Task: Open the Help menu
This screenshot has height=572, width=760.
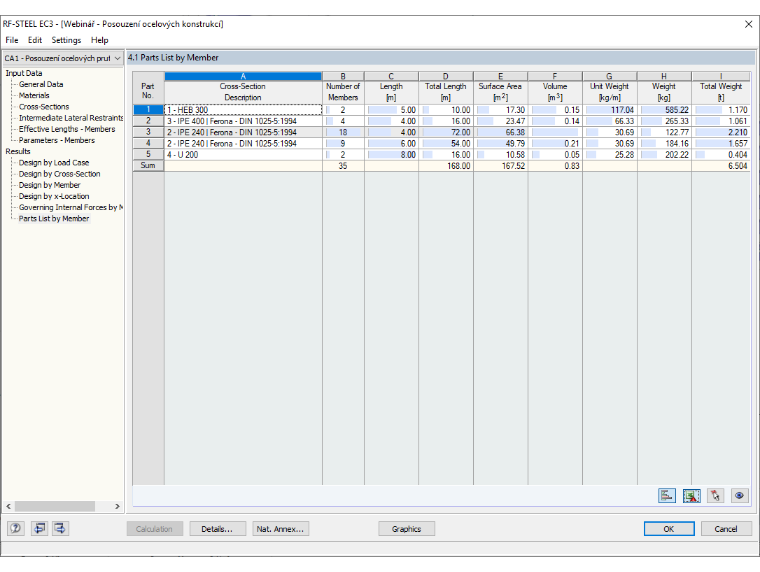Action: pyautogui.click(x=99, y=40)
